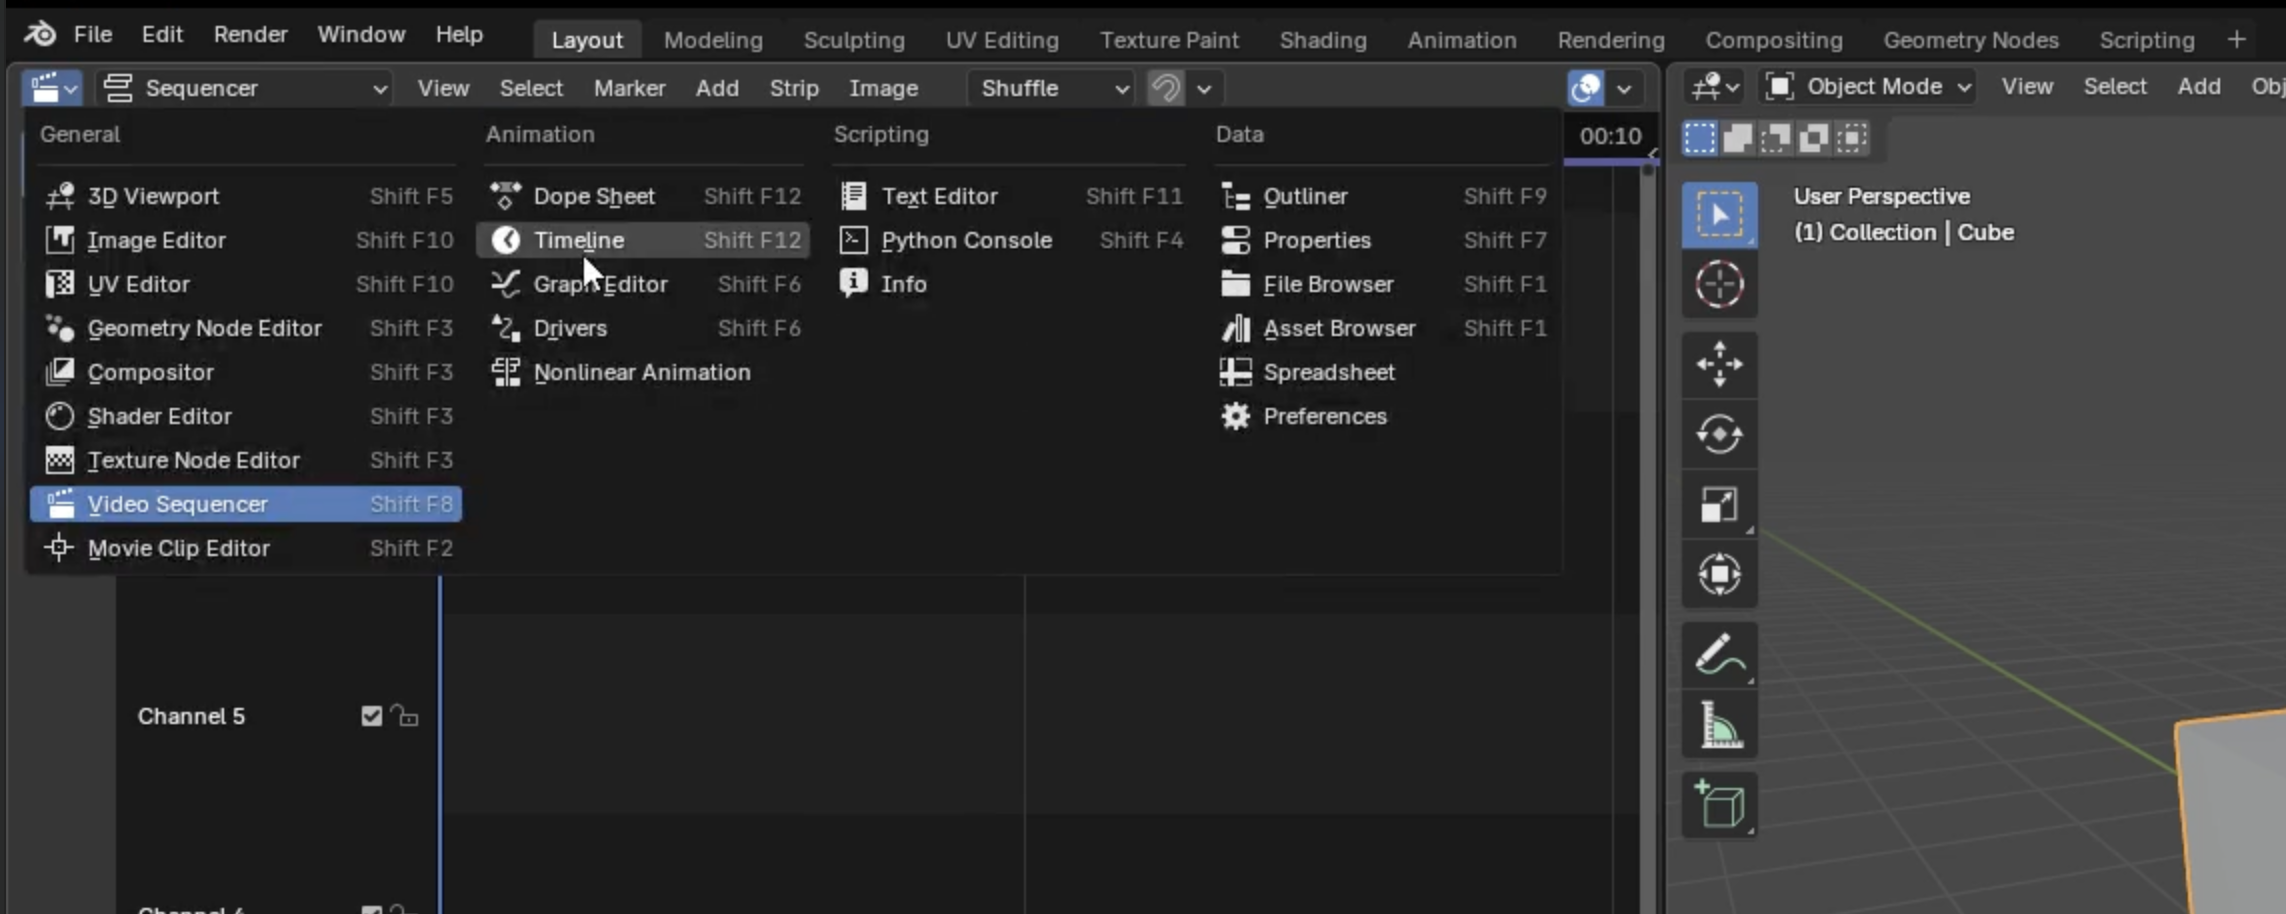Open the Object Mode dropdown
Viewport: 2286px width, 914px height.
pyautogui.click(x=1867, y=87)
